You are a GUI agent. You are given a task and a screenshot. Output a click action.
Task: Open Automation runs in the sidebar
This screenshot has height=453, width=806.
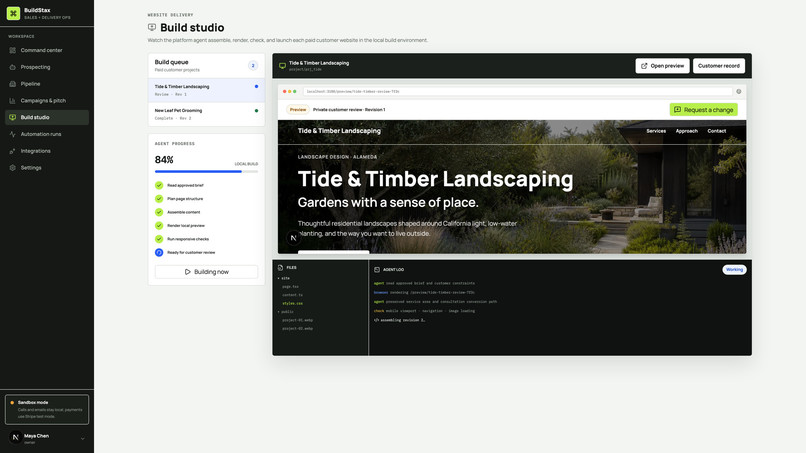click(47, 134)
